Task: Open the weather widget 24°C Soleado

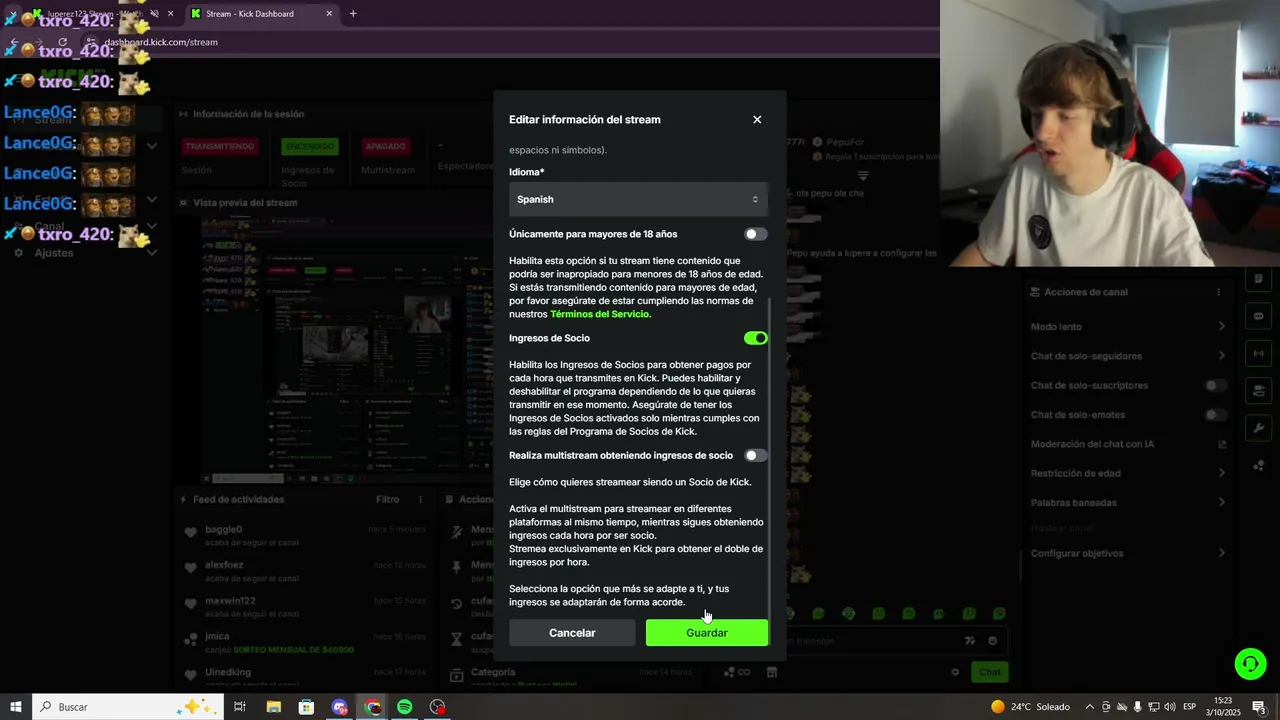Action: [1030, 707]
